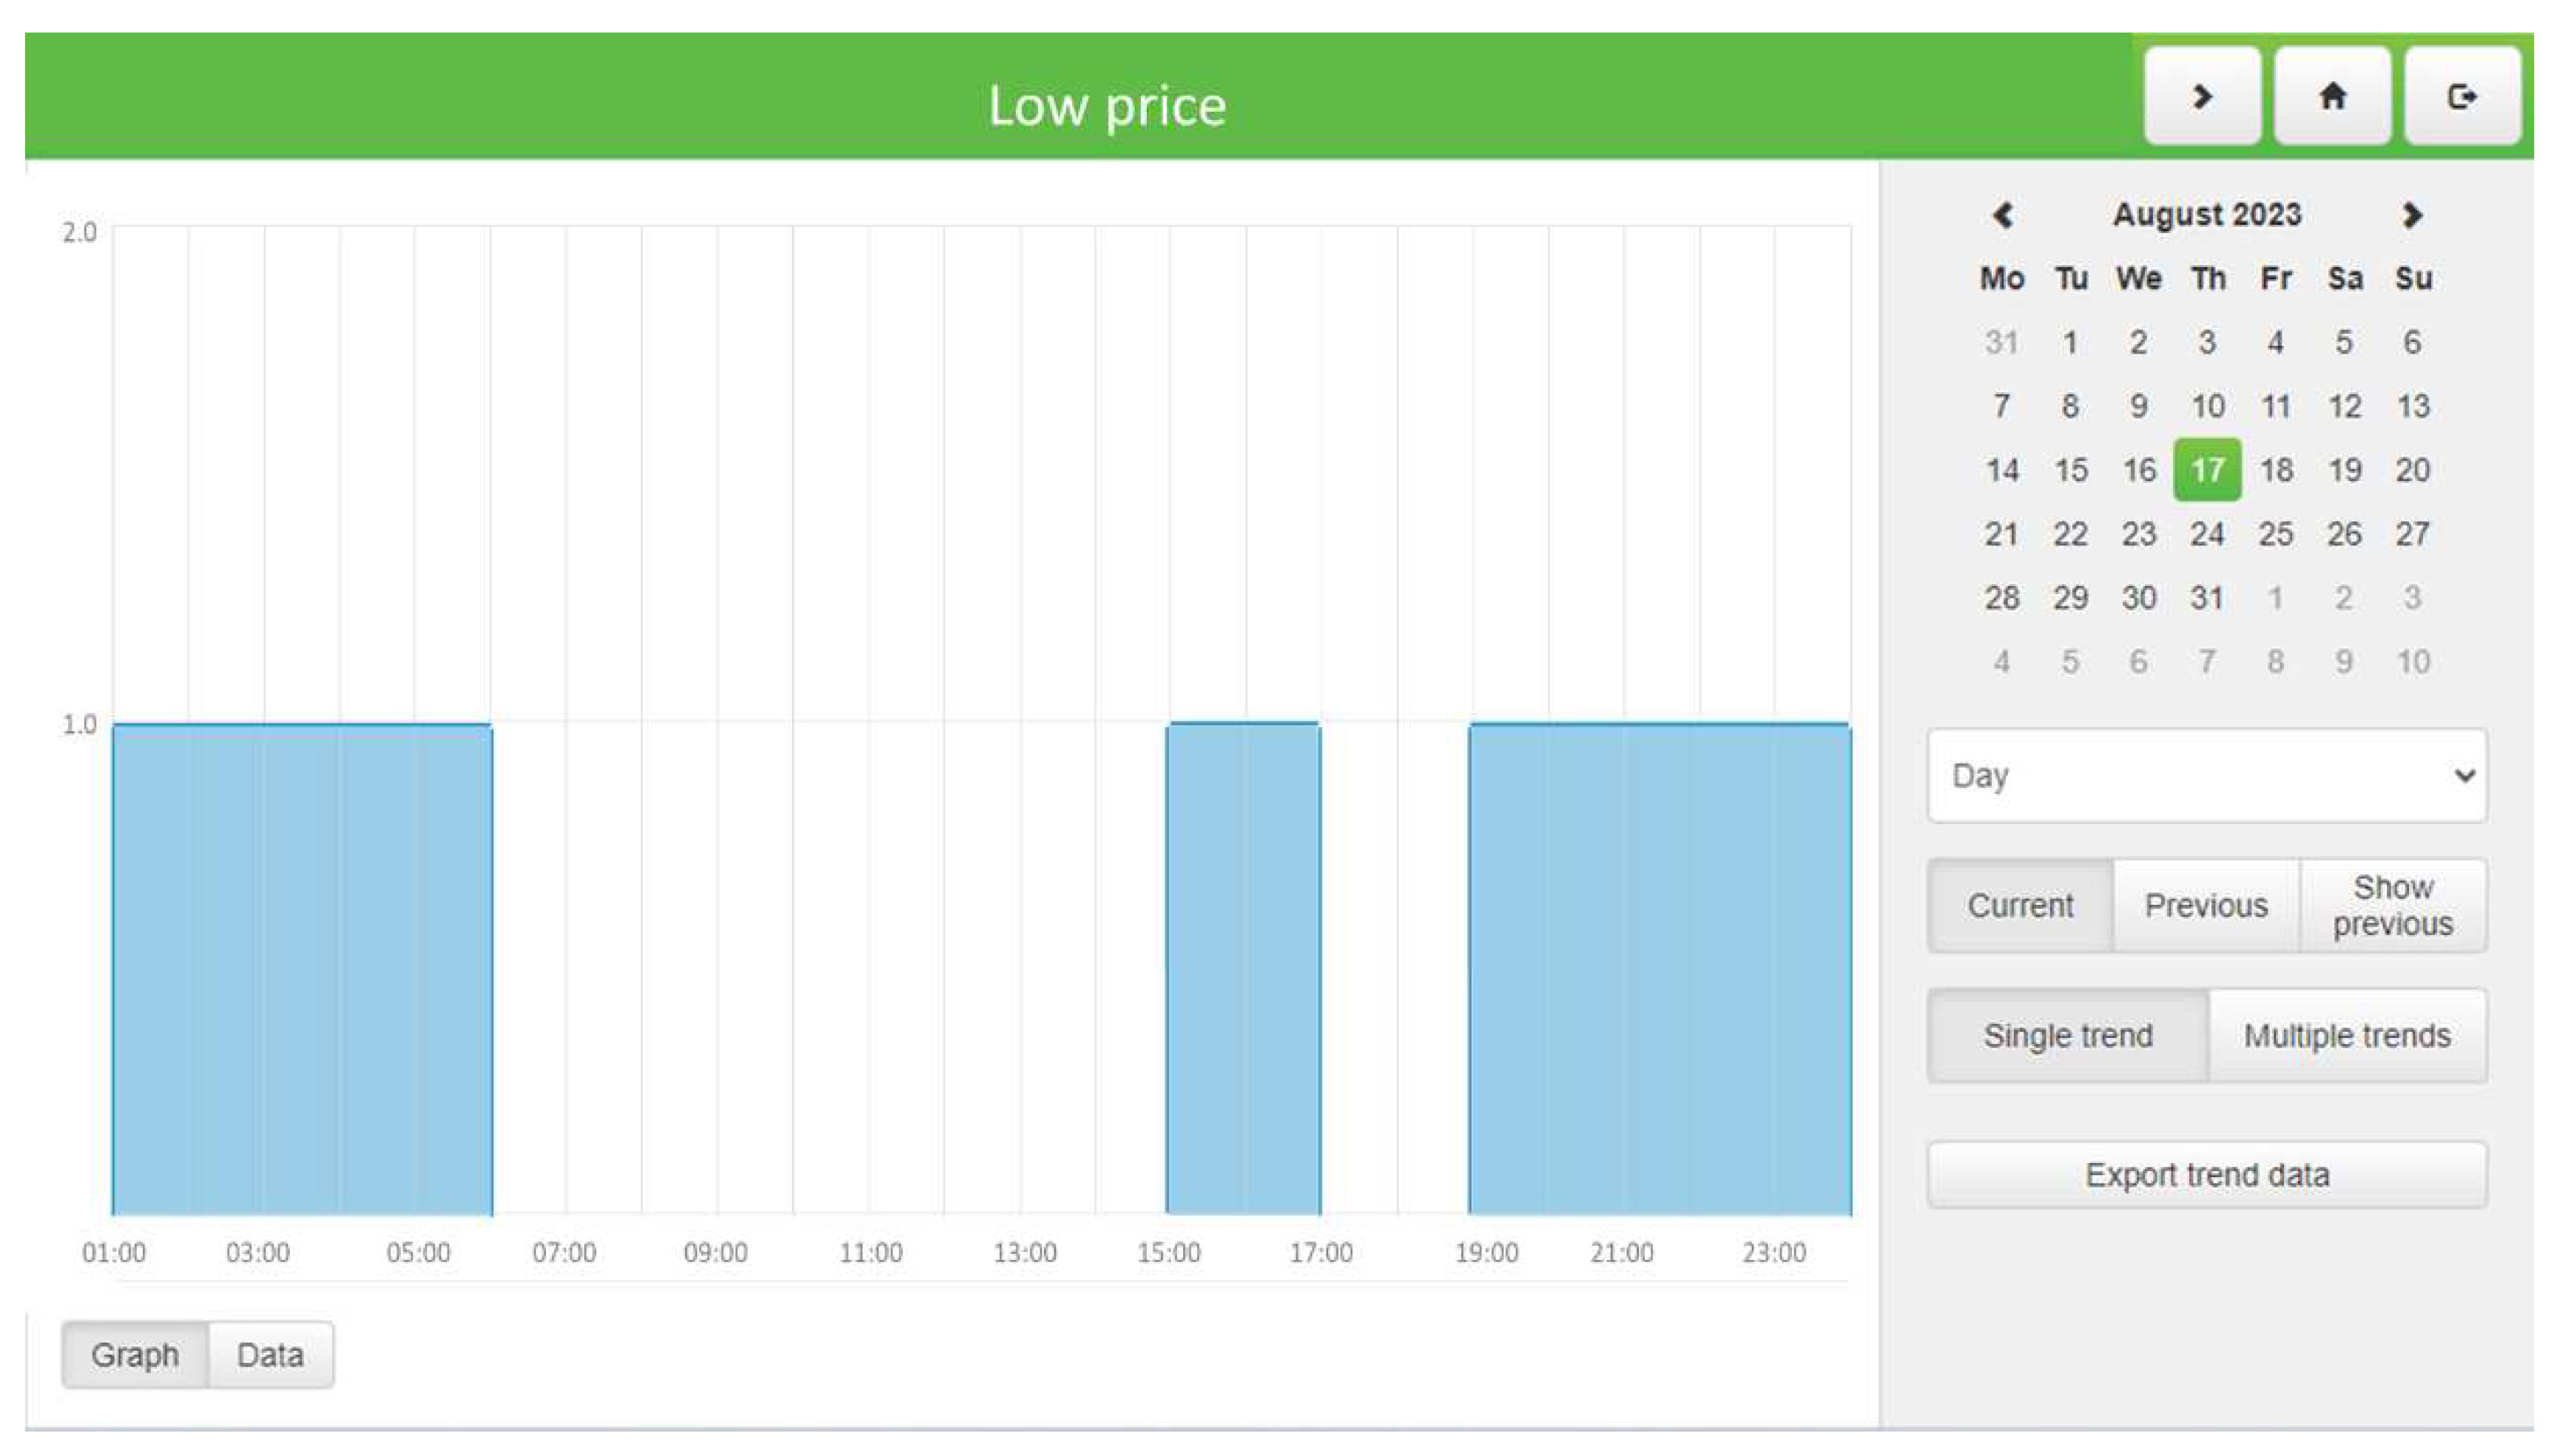Advance calendar to next month
The width and height of the screenshot is (2557, 1456).
pos(2411,215)
